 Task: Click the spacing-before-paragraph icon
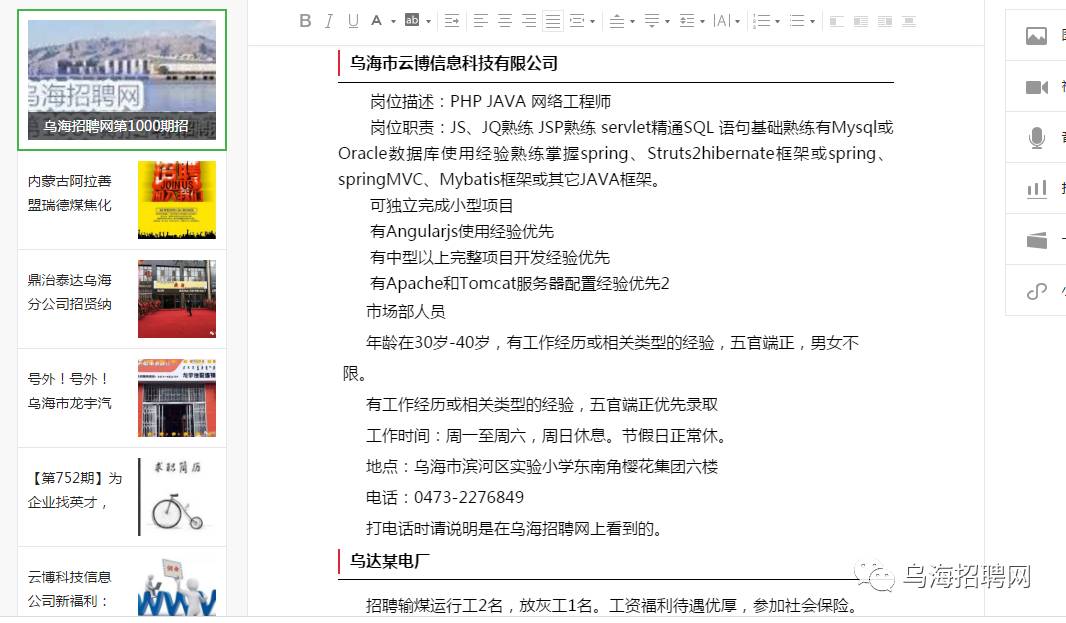click(x=617, y=21)
